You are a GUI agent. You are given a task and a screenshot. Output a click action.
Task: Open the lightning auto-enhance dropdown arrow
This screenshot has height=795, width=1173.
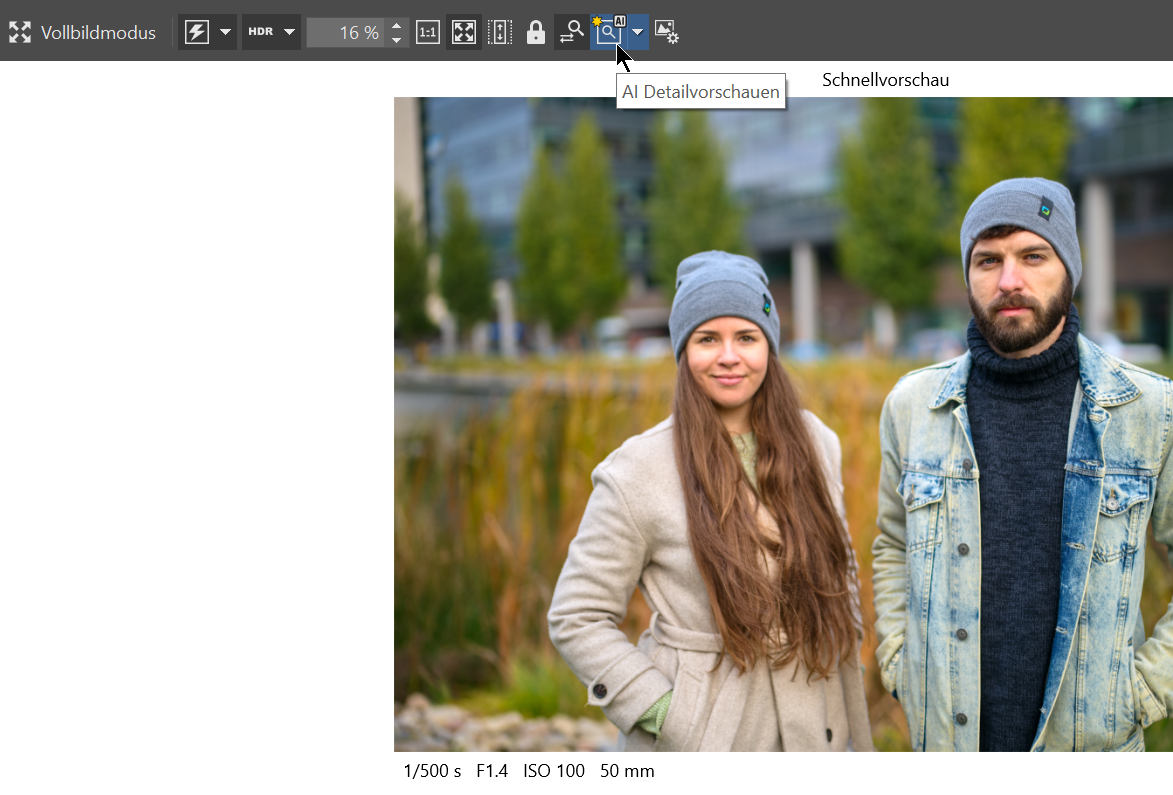coord(225,32)
